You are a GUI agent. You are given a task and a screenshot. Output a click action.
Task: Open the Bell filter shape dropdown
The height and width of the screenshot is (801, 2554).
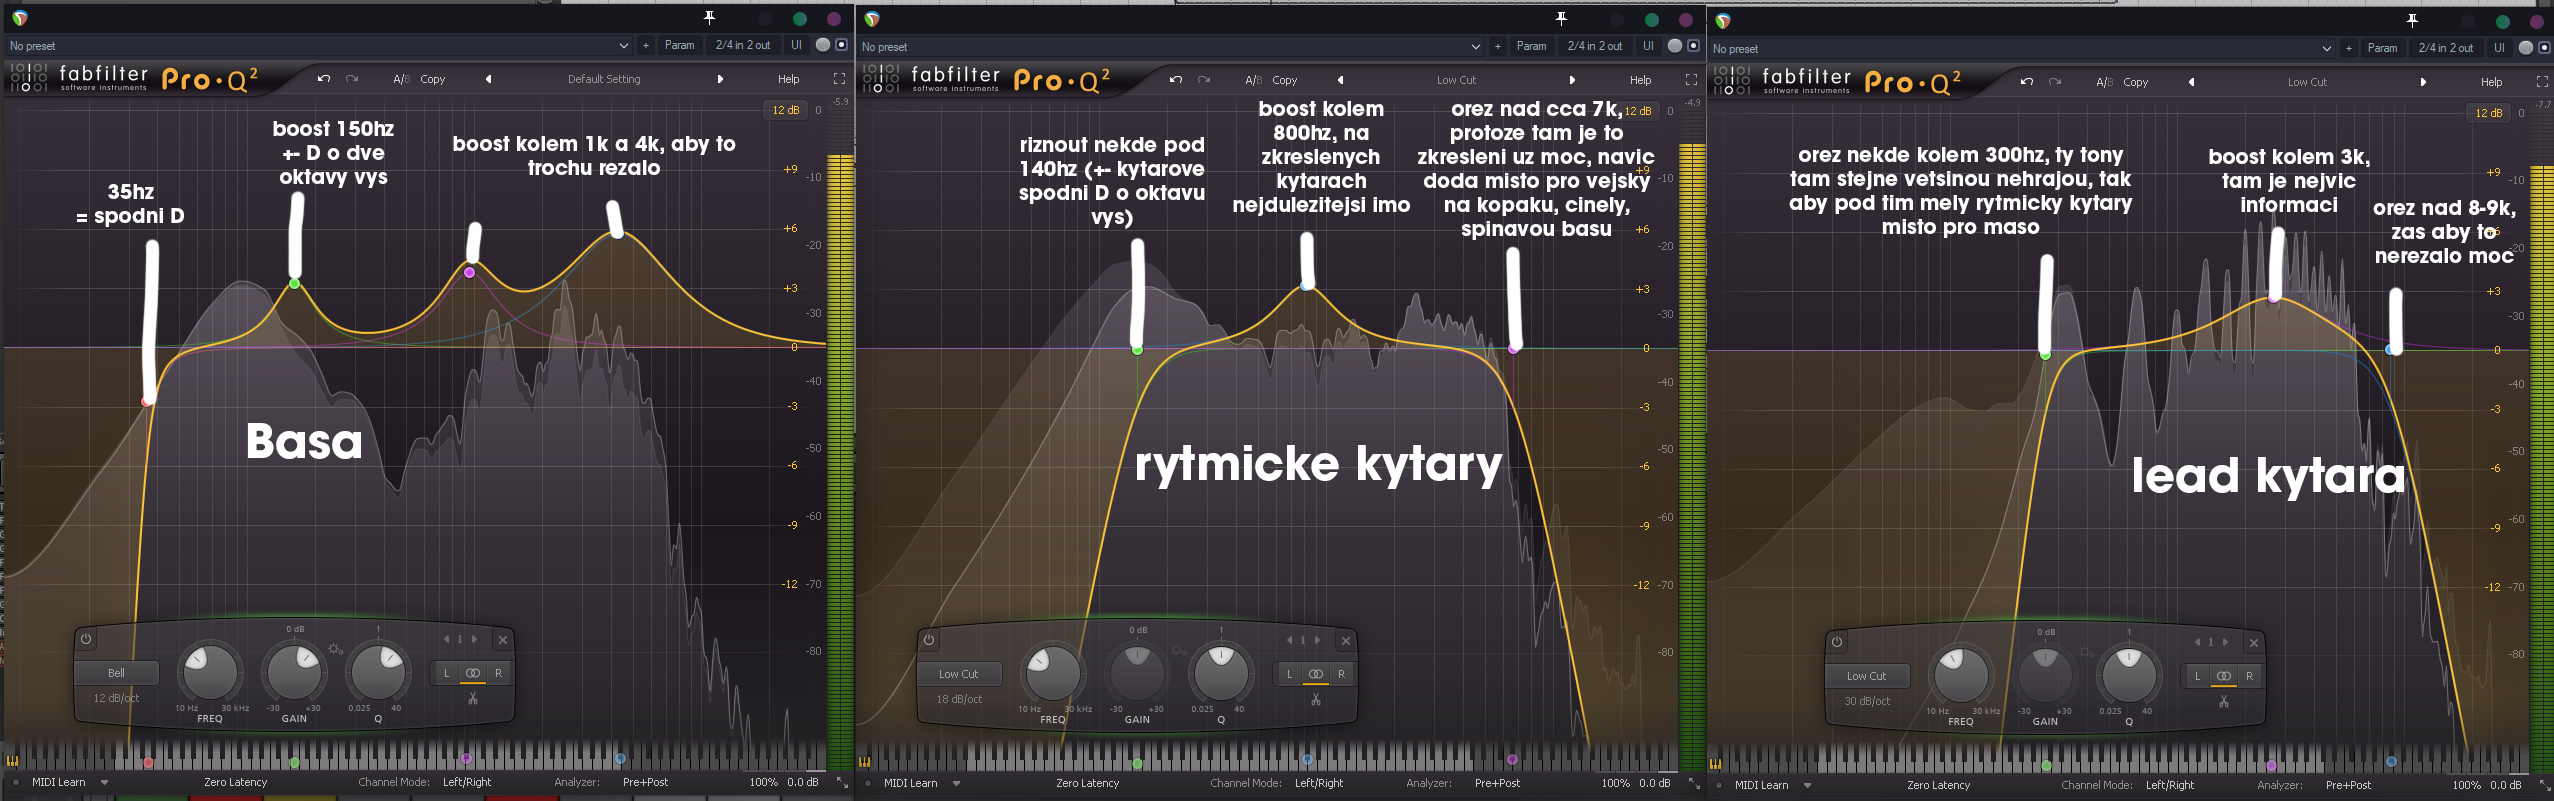point(117,673)
